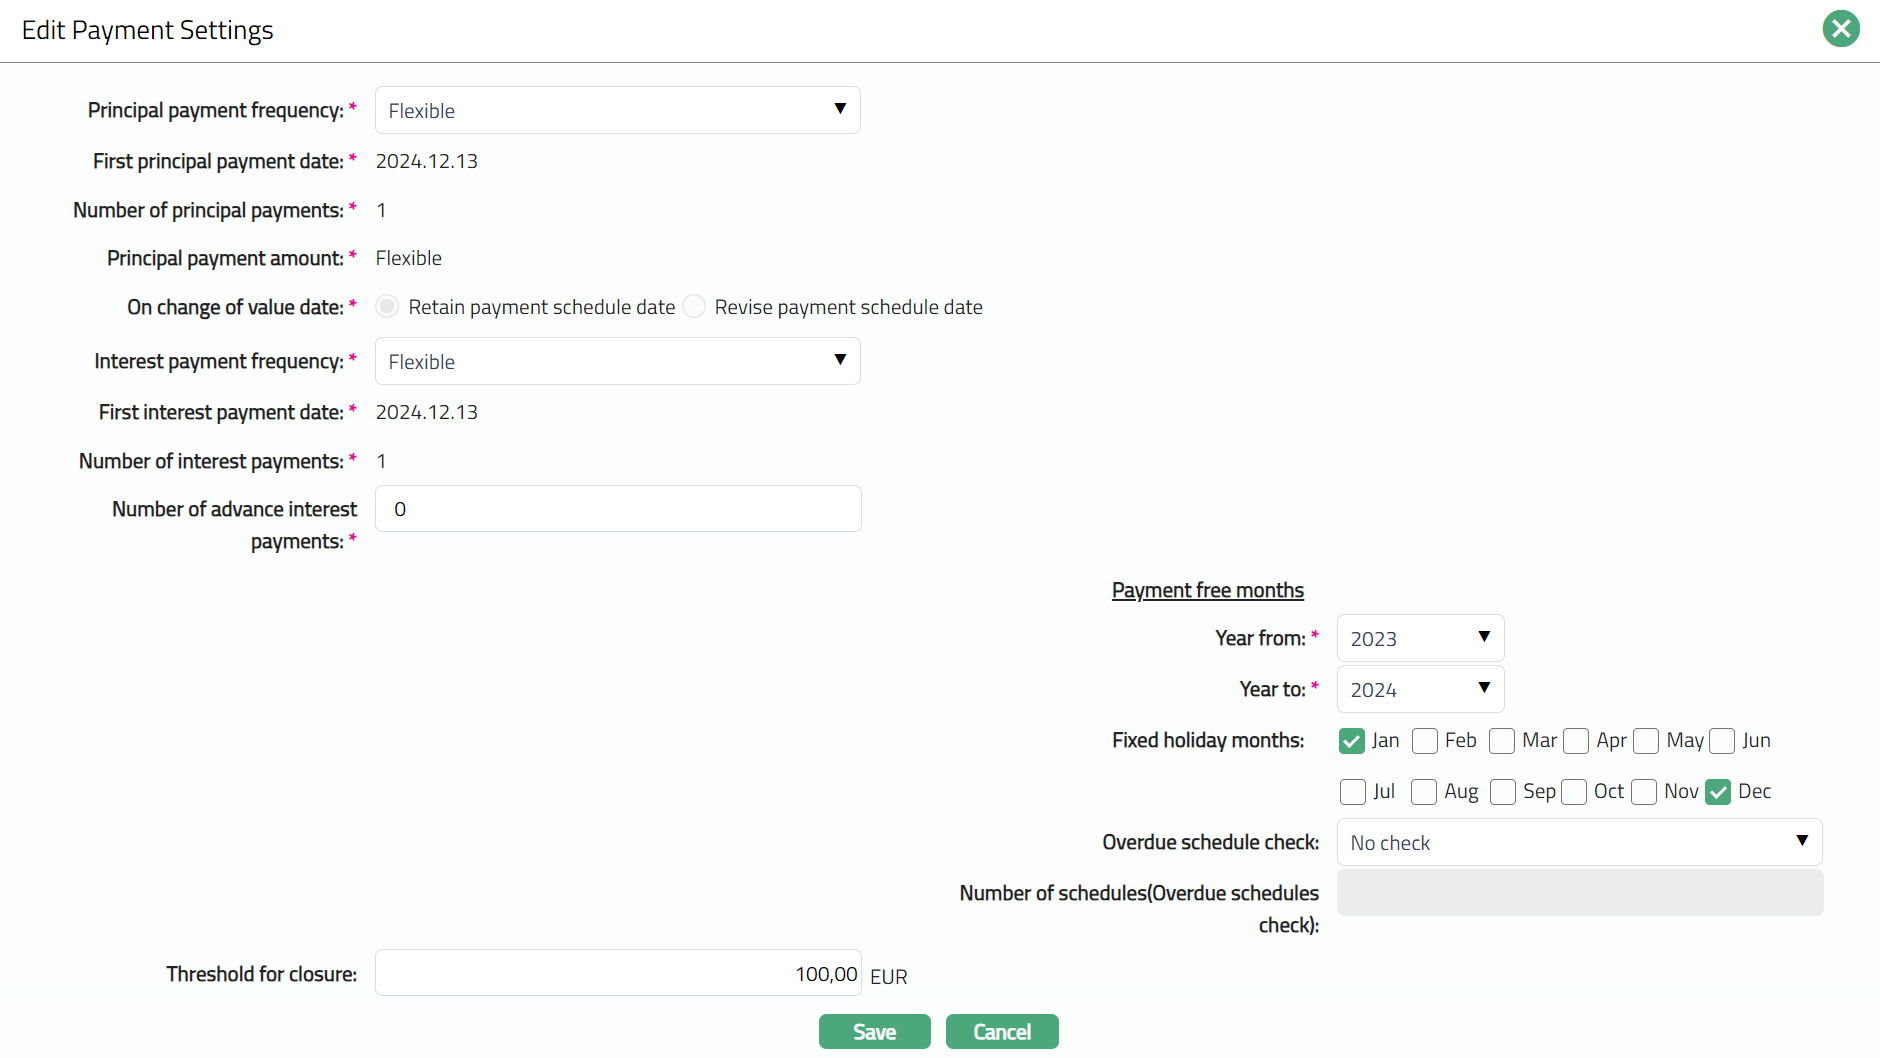This screenshot has height=1058, width=1880.
Task: Uncheck the Dec holiday month checkbox
Action: (1718, 792)
